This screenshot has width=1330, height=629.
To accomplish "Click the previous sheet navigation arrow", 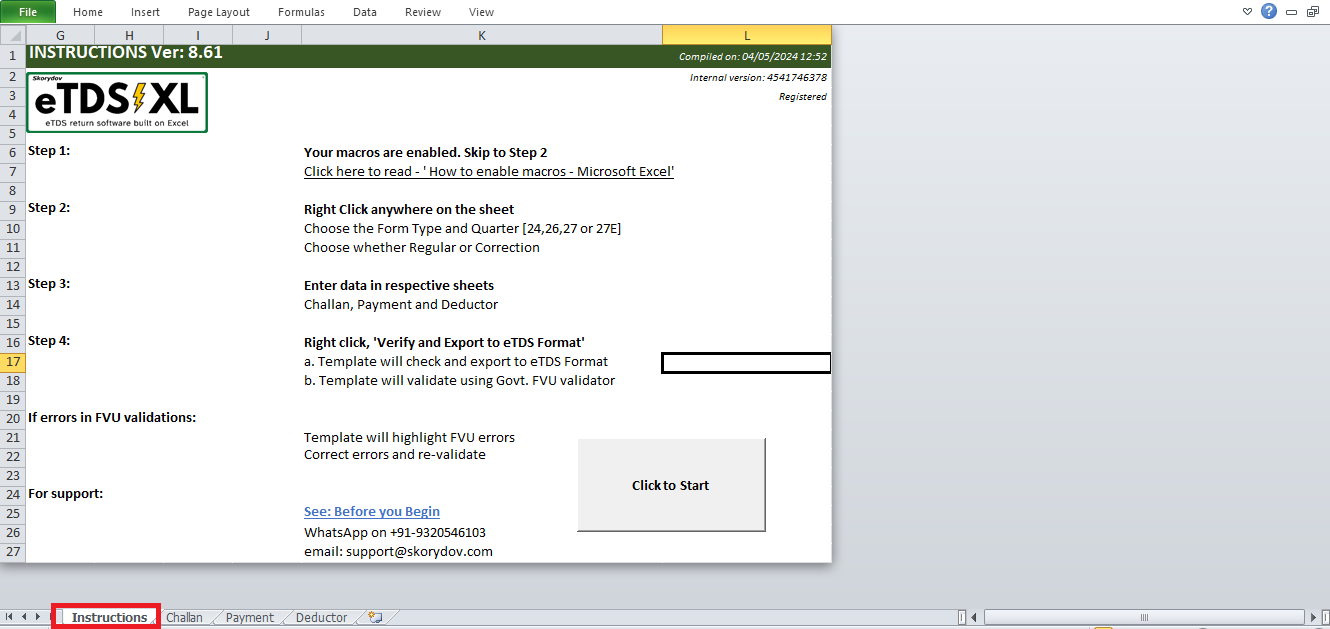I will tap(24, 617).
